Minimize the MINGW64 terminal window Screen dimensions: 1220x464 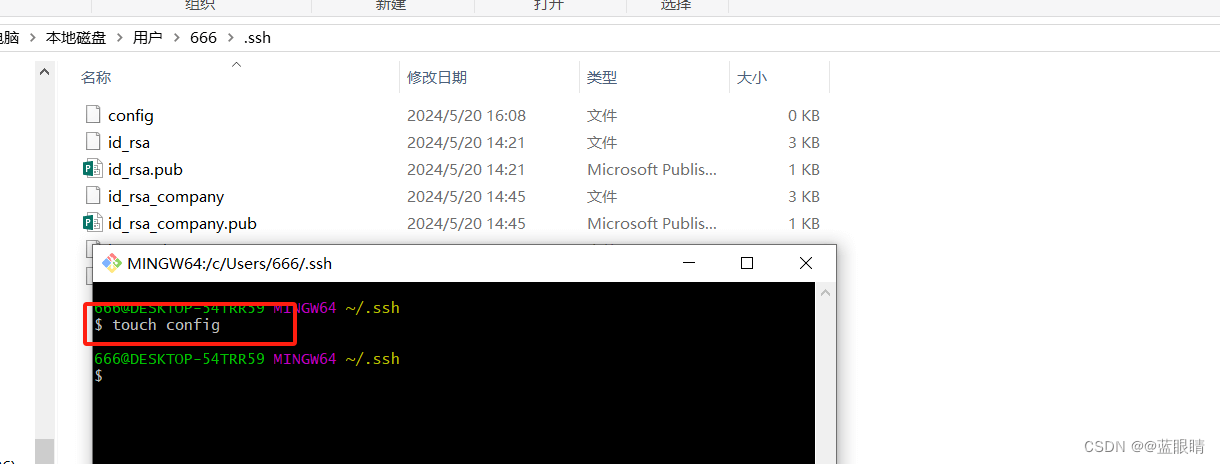coord(688,263)
